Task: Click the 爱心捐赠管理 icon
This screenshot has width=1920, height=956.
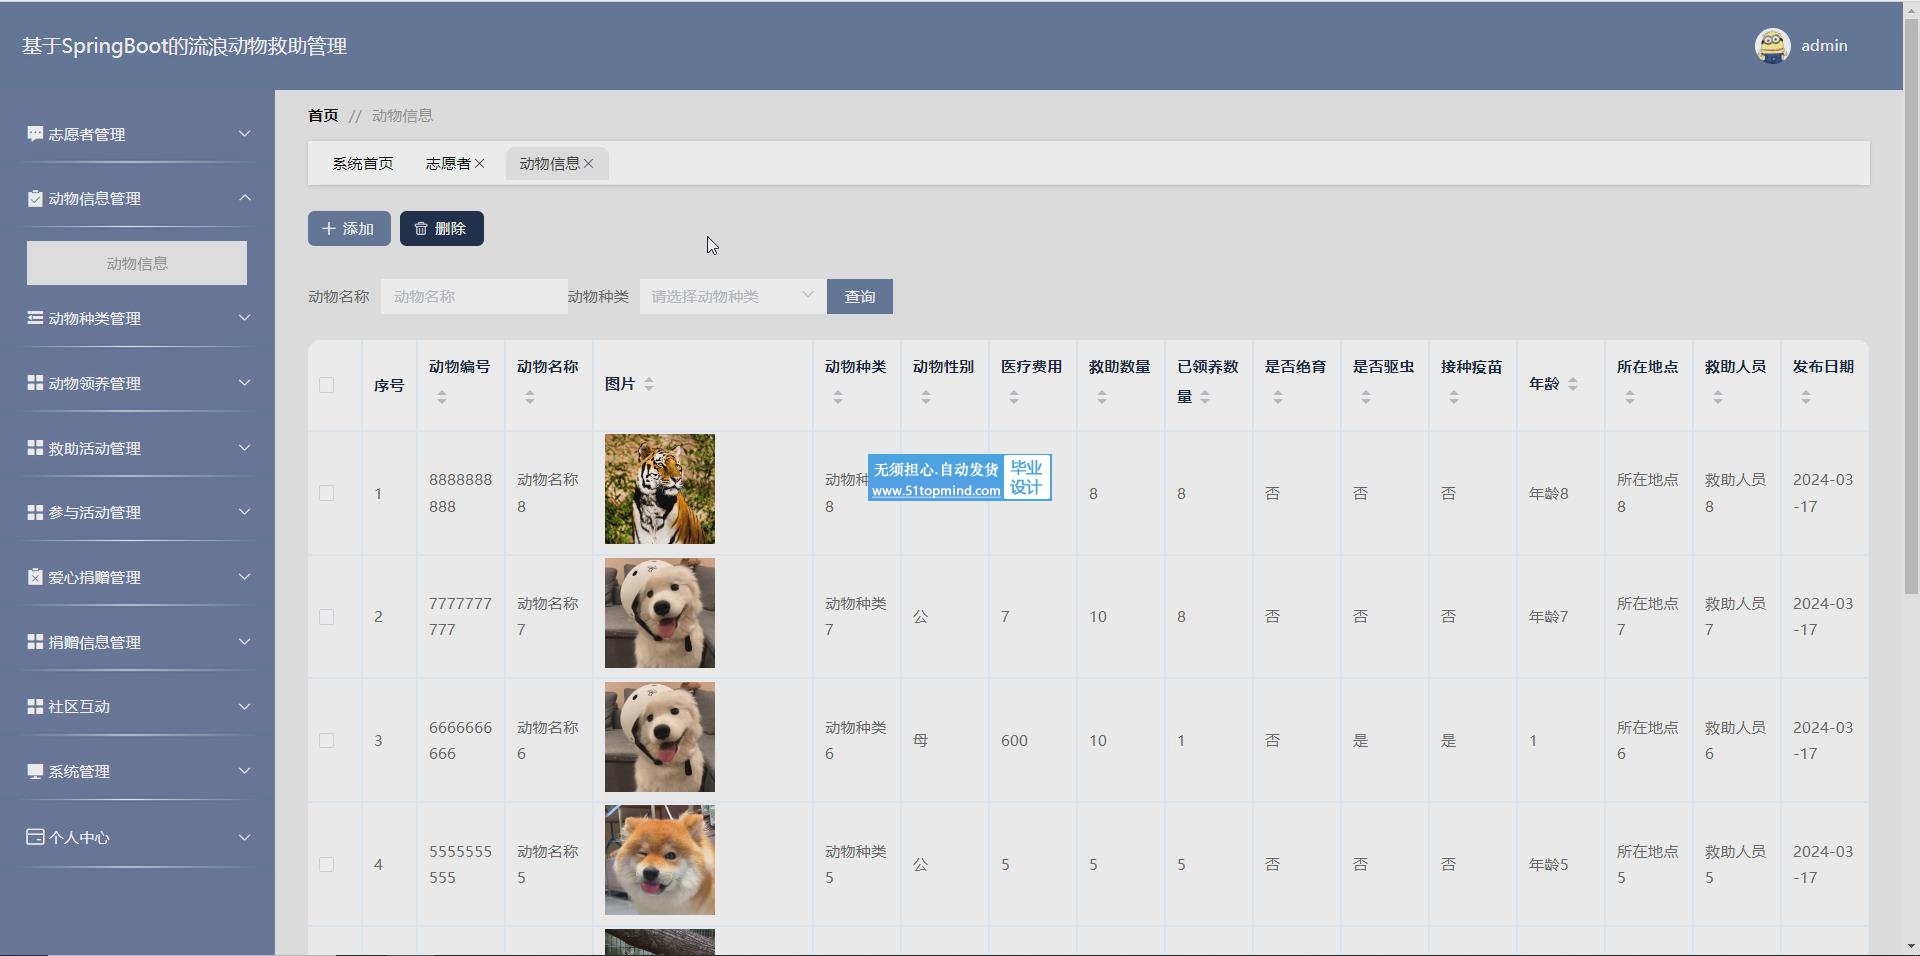Action: point(35,577)
